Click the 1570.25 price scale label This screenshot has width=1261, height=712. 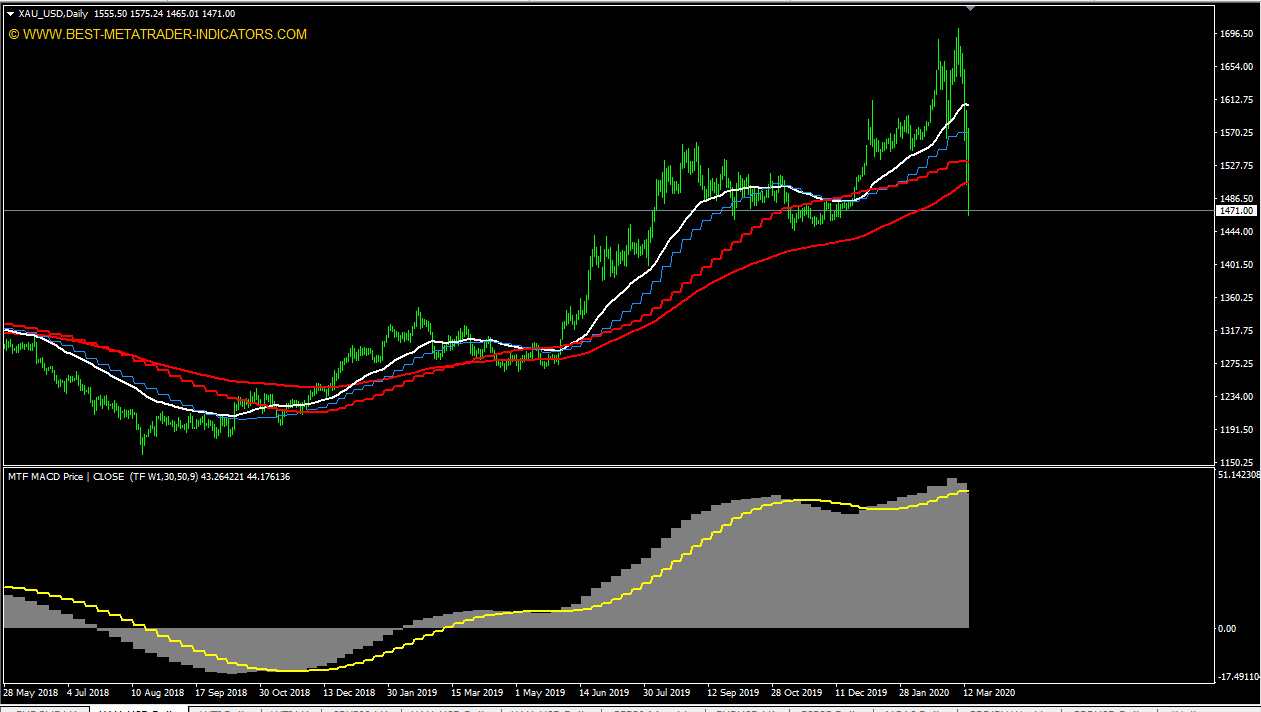1237,133
